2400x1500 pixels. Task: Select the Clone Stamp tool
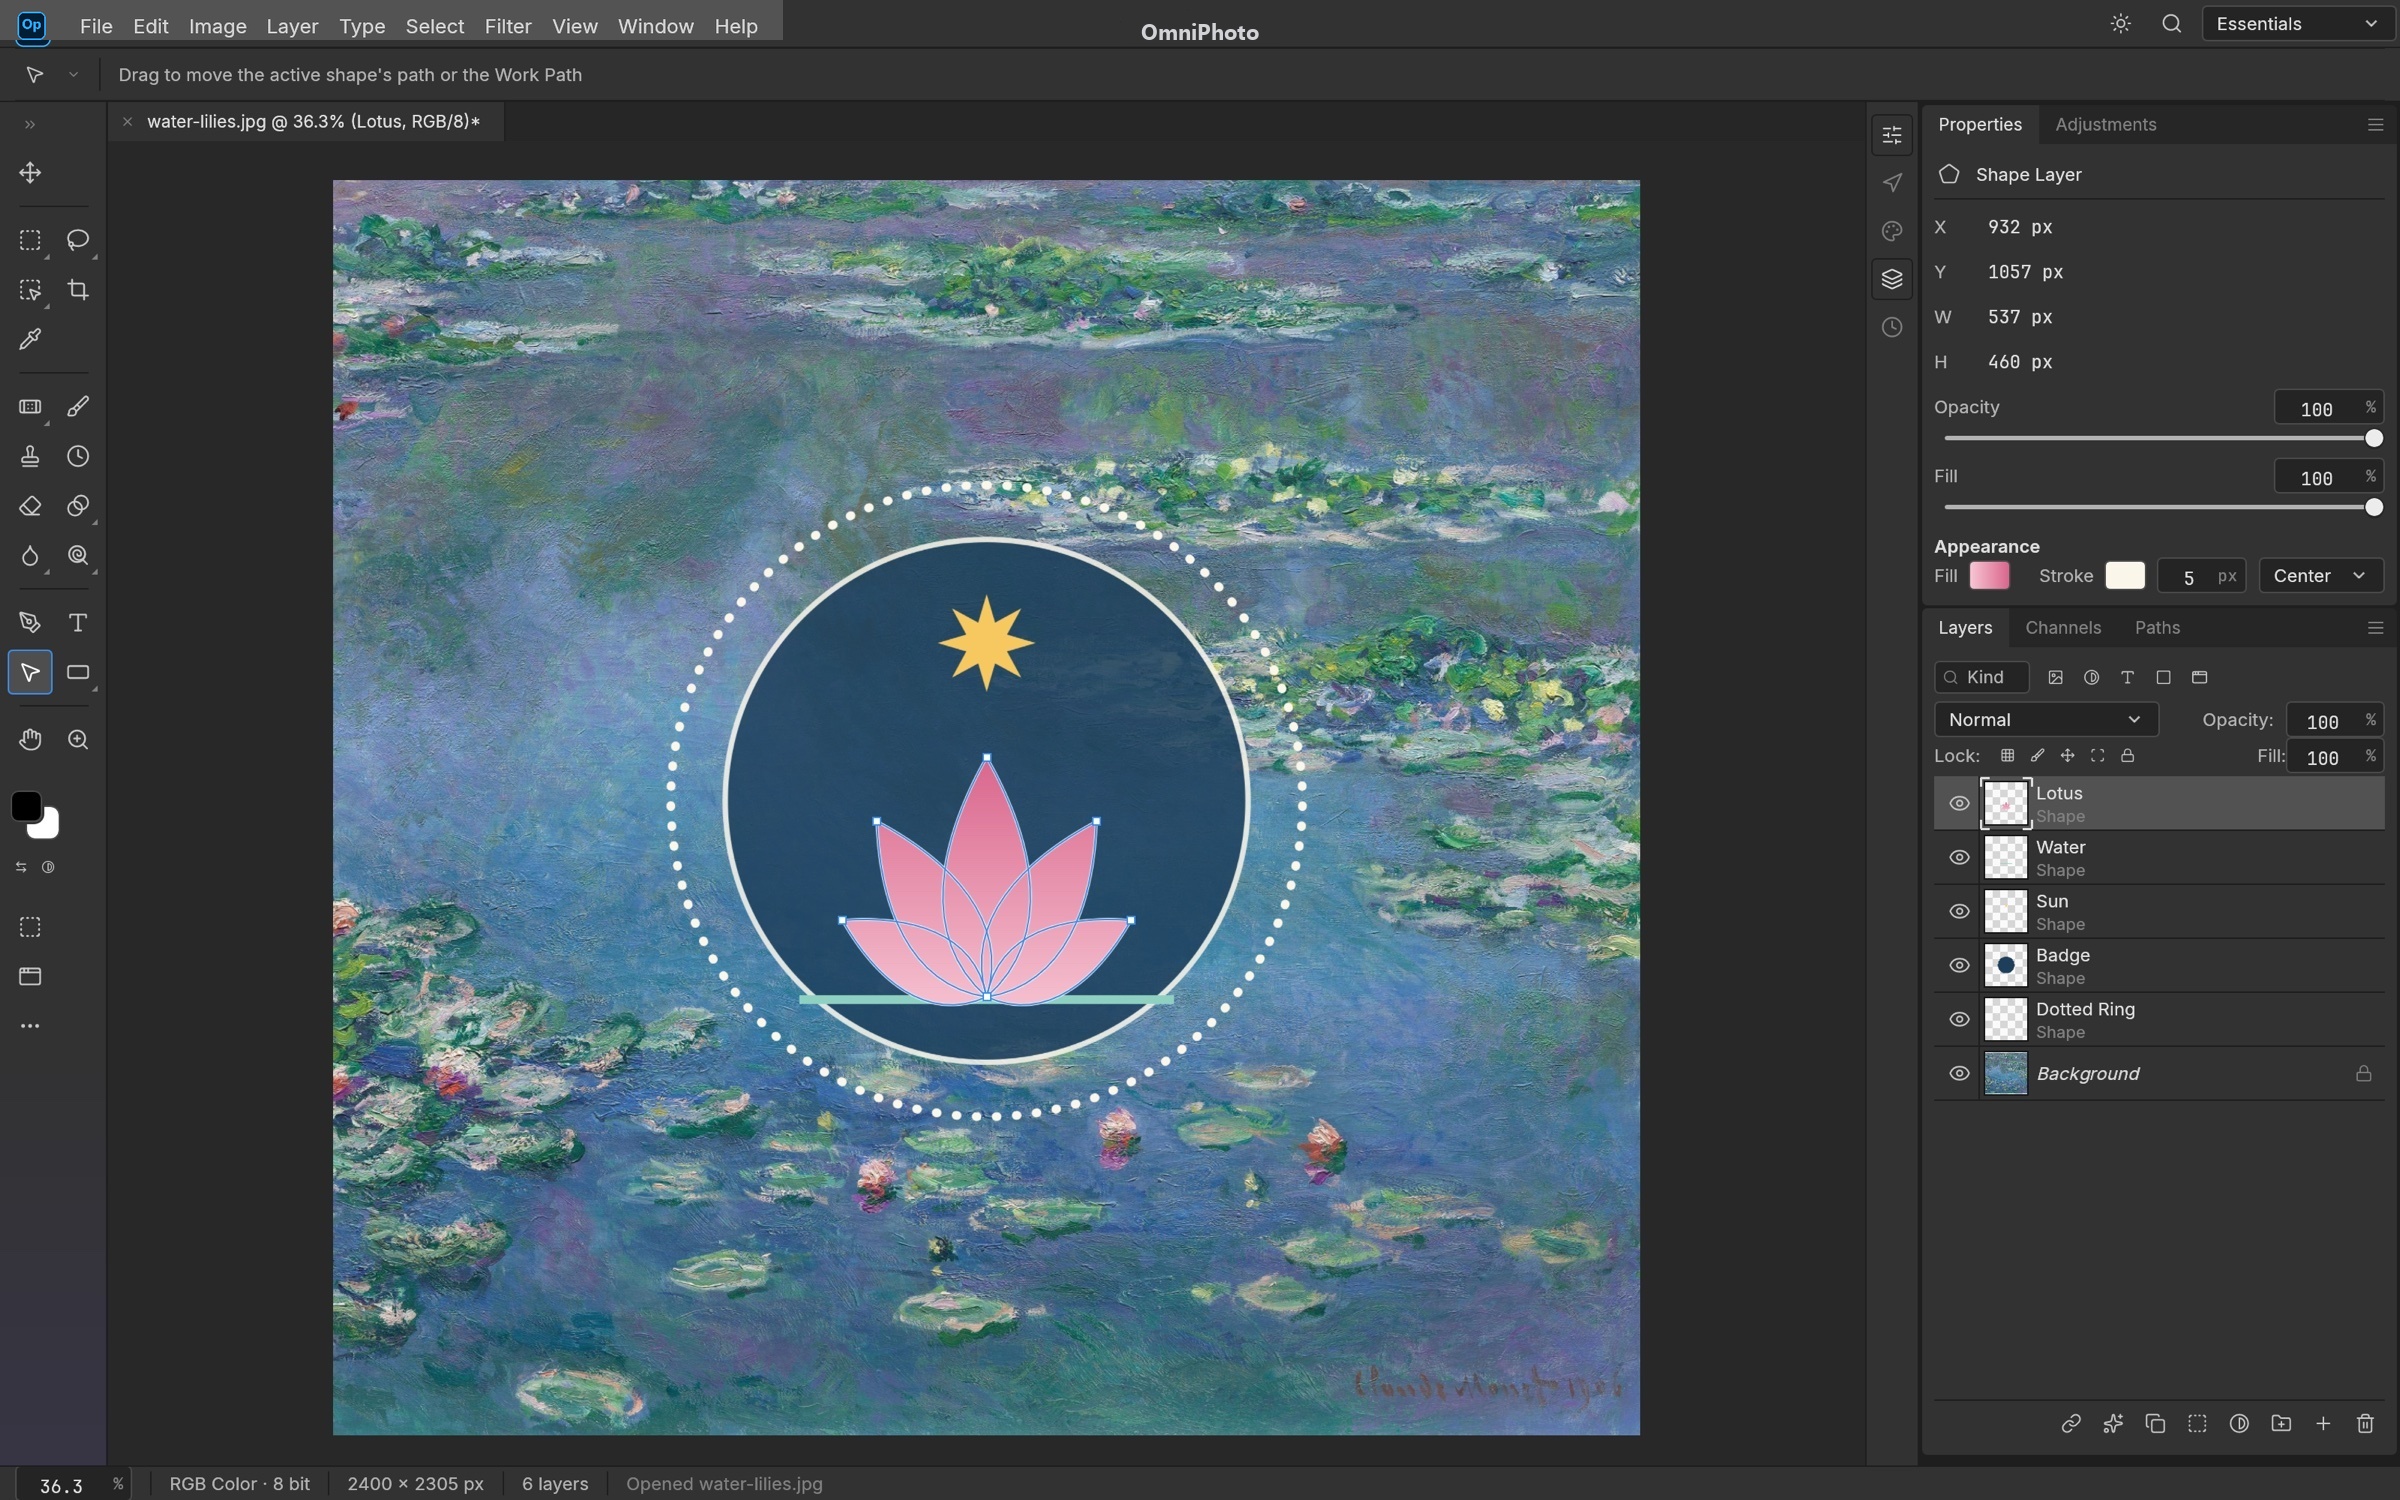click(30, 457)
